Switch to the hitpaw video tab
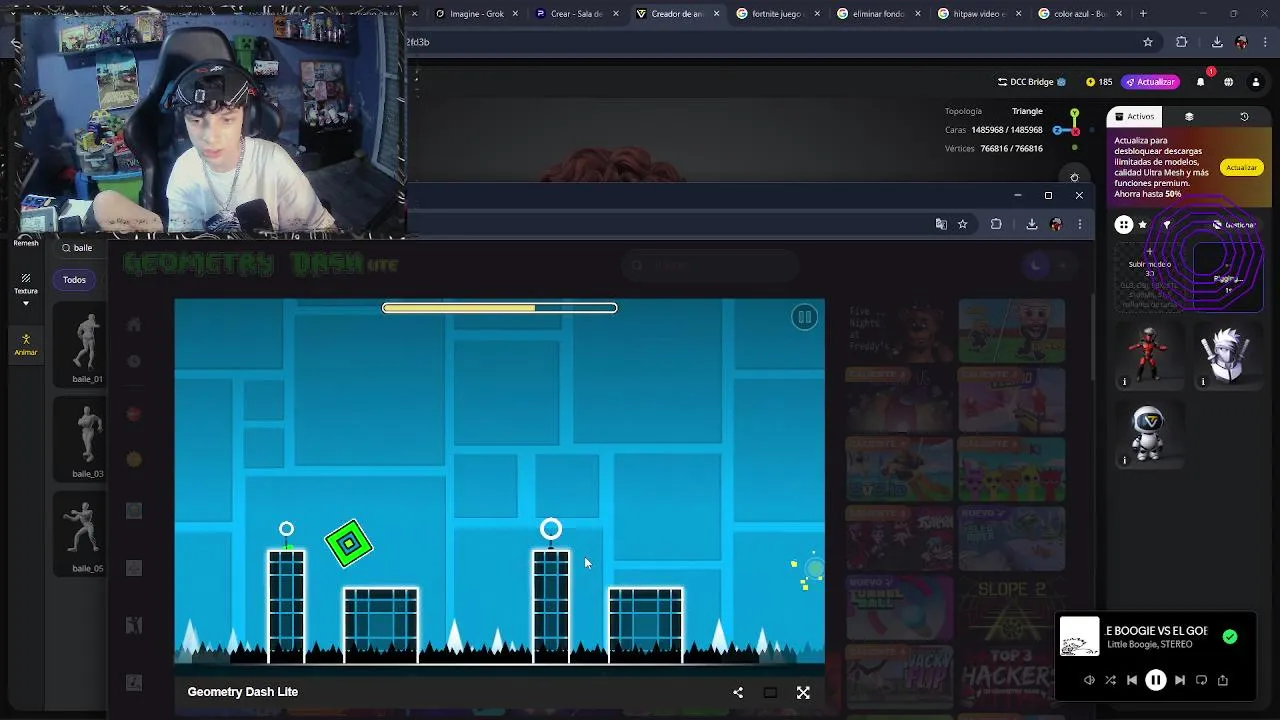Viewport: 1280px width, 720px height. [977, 14]
